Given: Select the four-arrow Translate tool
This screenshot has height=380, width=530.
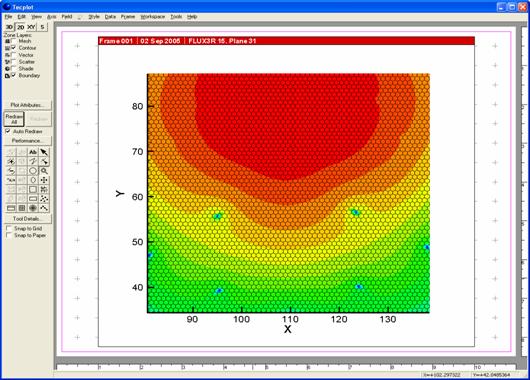Looking at the screenshot, I should tap(44, 180).
